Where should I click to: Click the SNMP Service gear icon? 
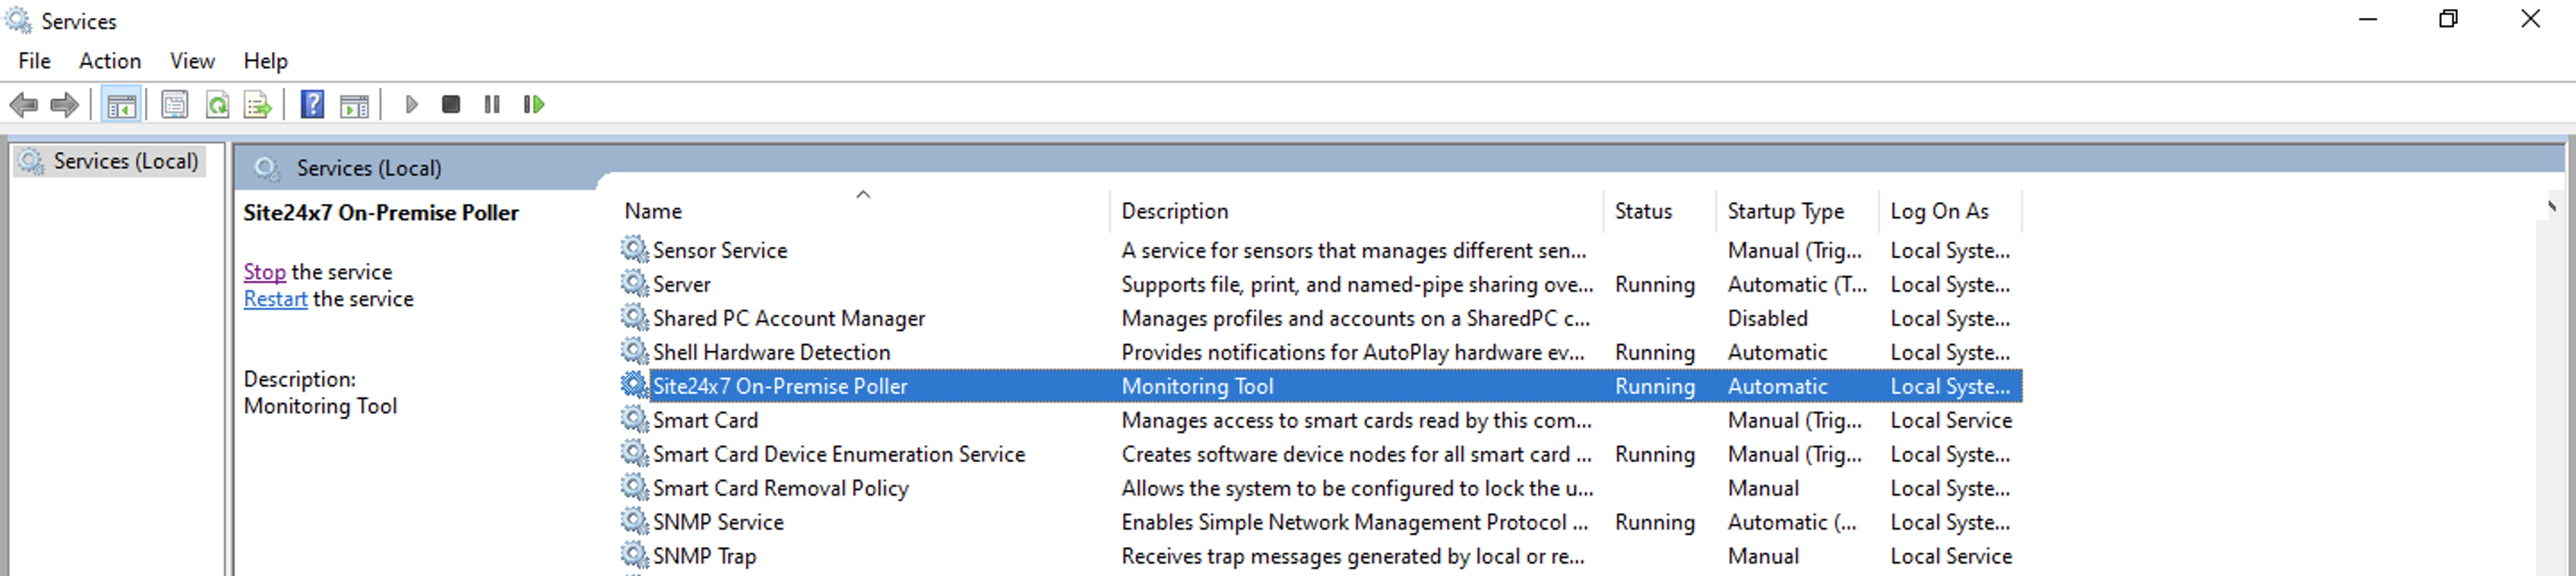[x=634, y=521]
